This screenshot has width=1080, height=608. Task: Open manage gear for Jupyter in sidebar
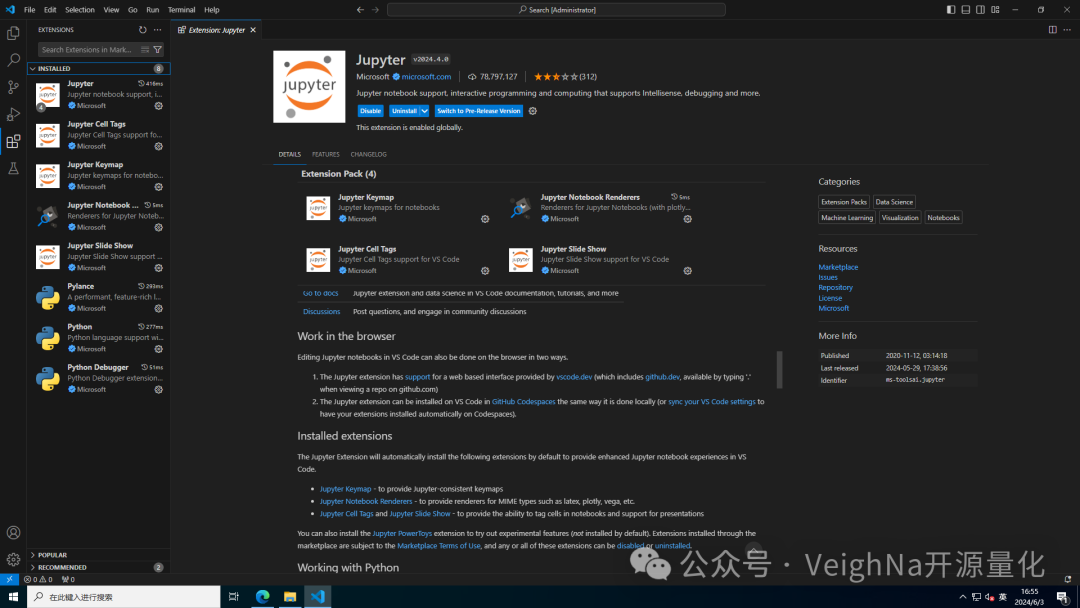pos(158,106)
